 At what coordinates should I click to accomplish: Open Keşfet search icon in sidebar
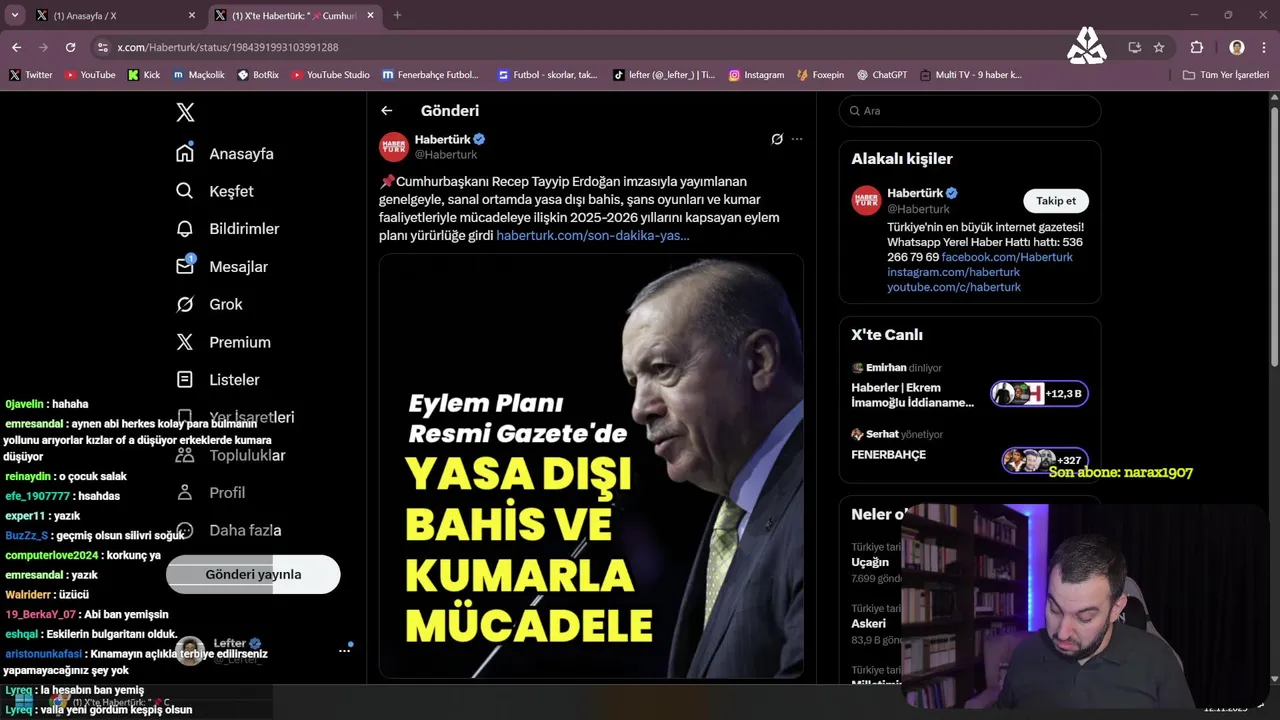[x=184, y=191]
